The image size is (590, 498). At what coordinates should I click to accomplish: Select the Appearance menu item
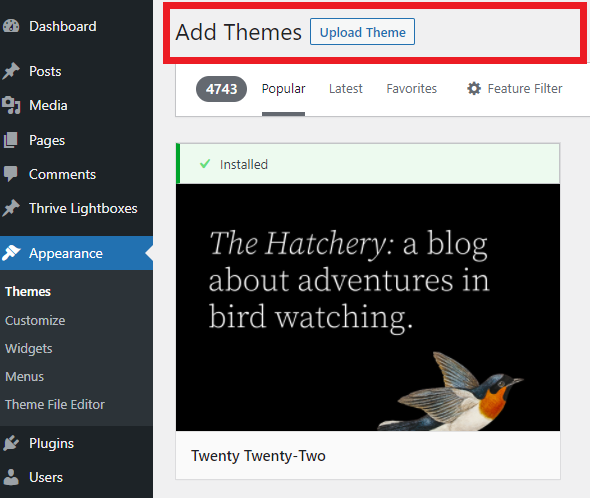[76, 253]
